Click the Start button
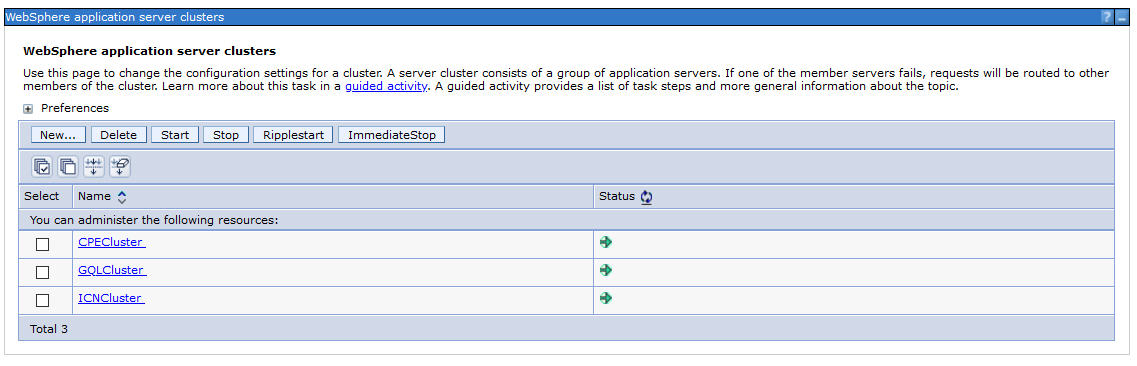This screenshot has height=366, width=1137. click(175, 135)
